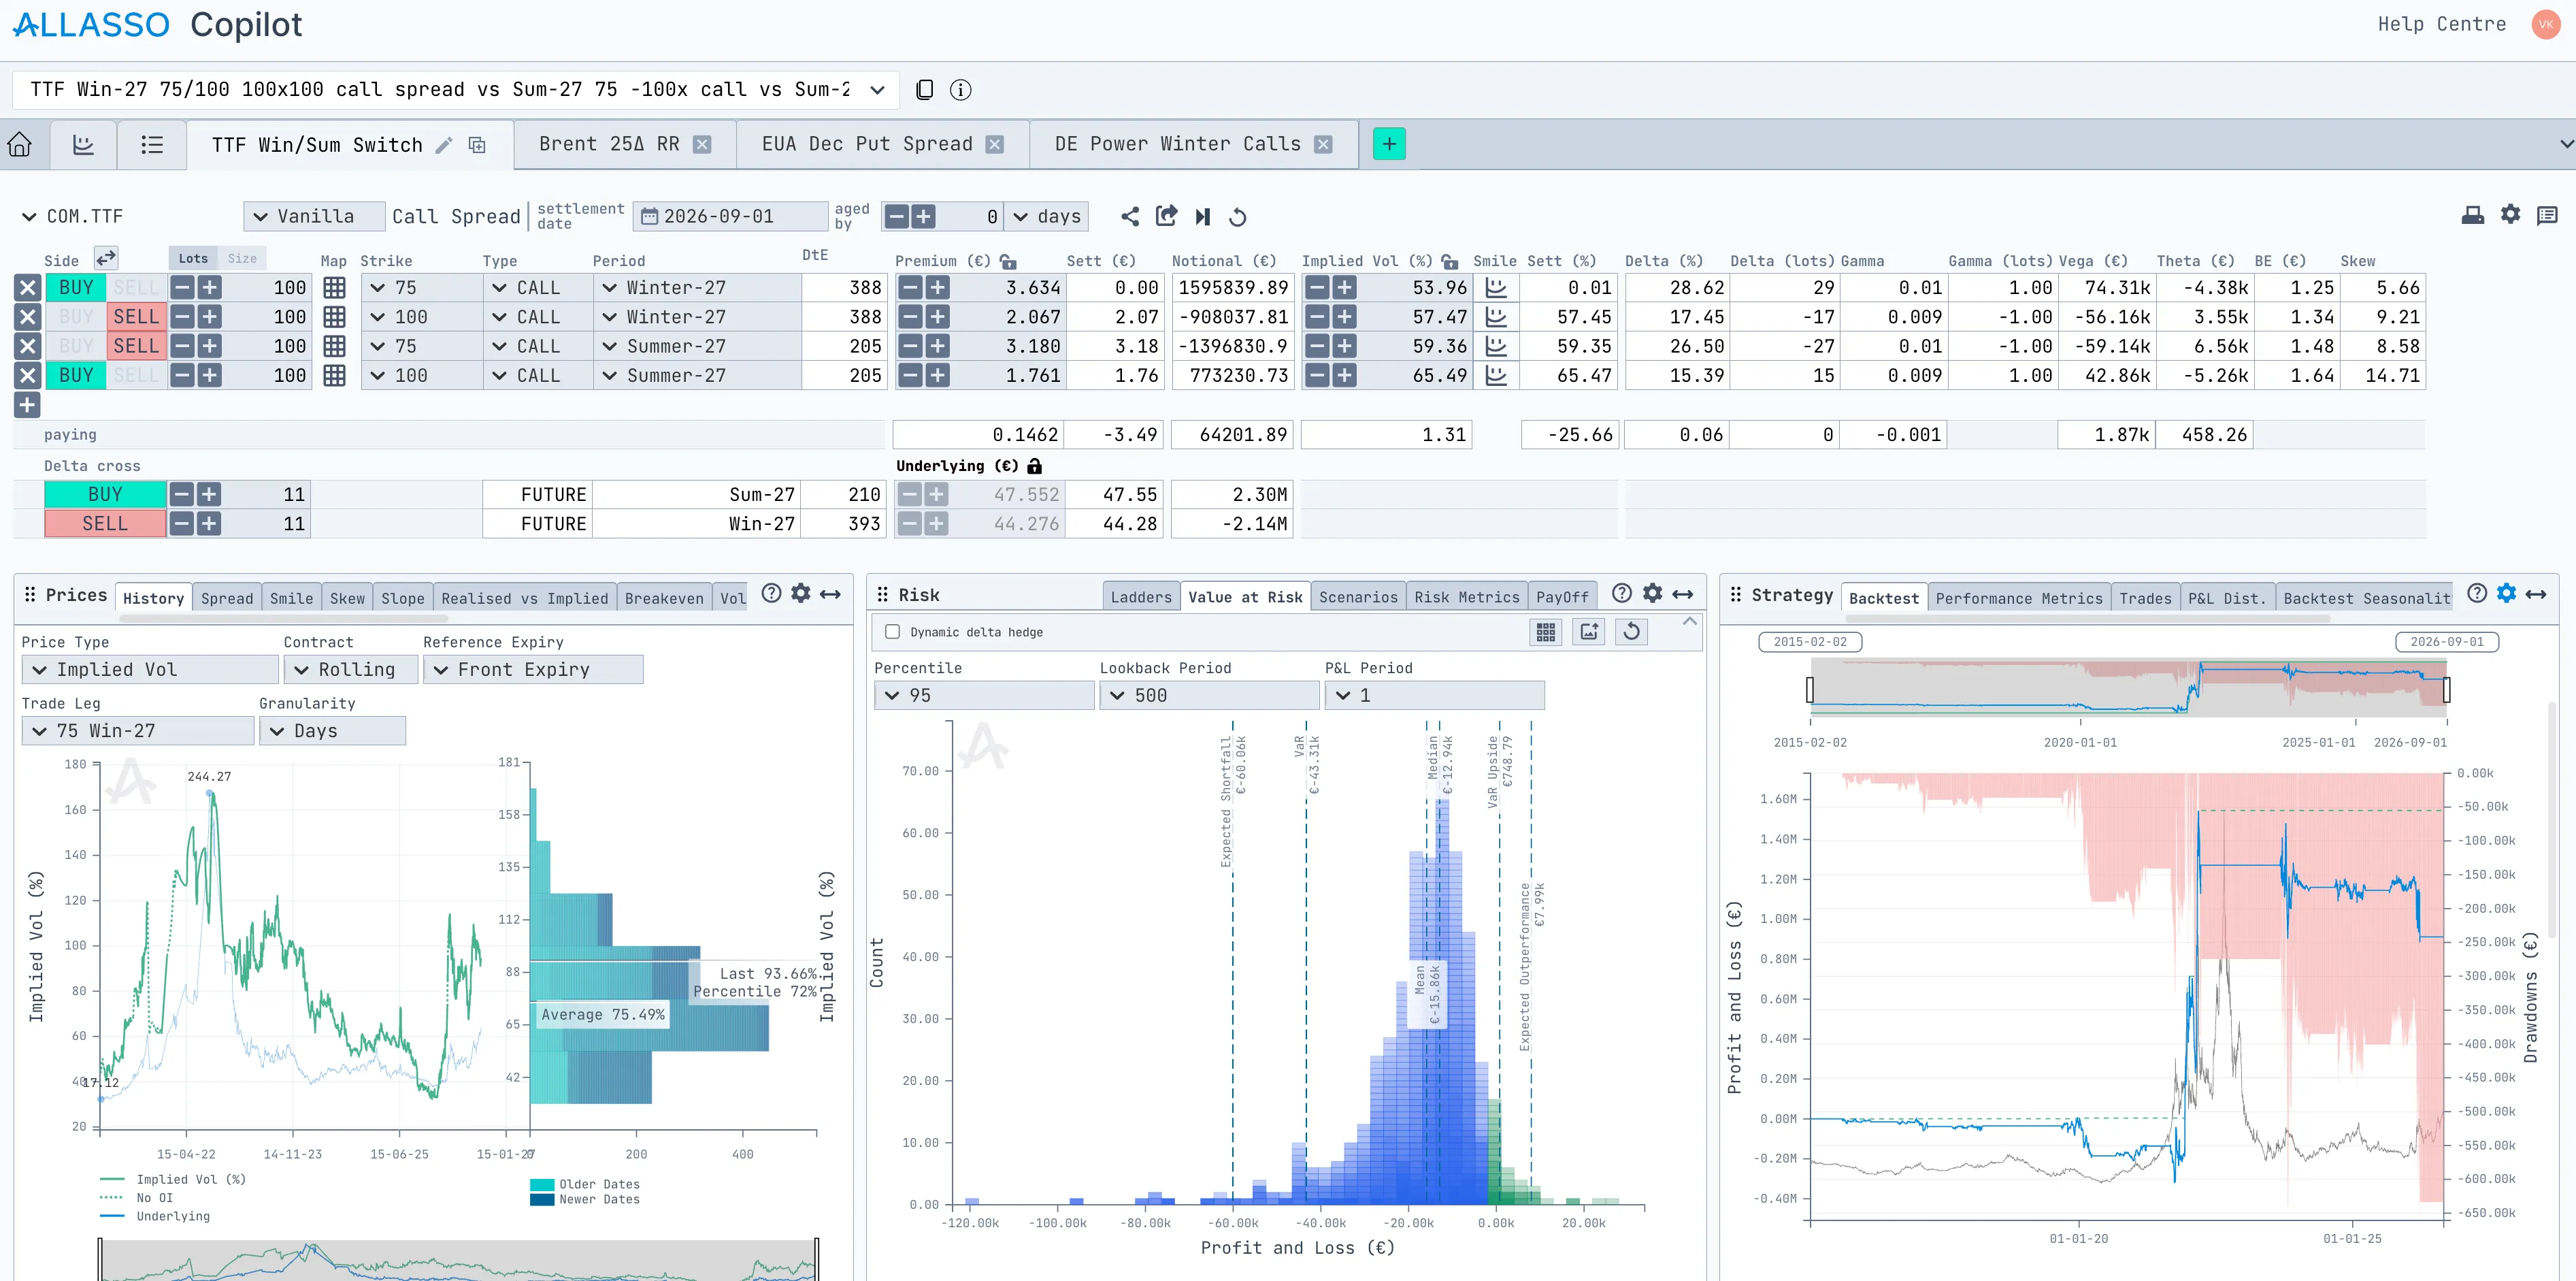Increase lots on Winter-27 75 call
Image resolution: width=2576 pixels, height=1281 pixels.
209,288
